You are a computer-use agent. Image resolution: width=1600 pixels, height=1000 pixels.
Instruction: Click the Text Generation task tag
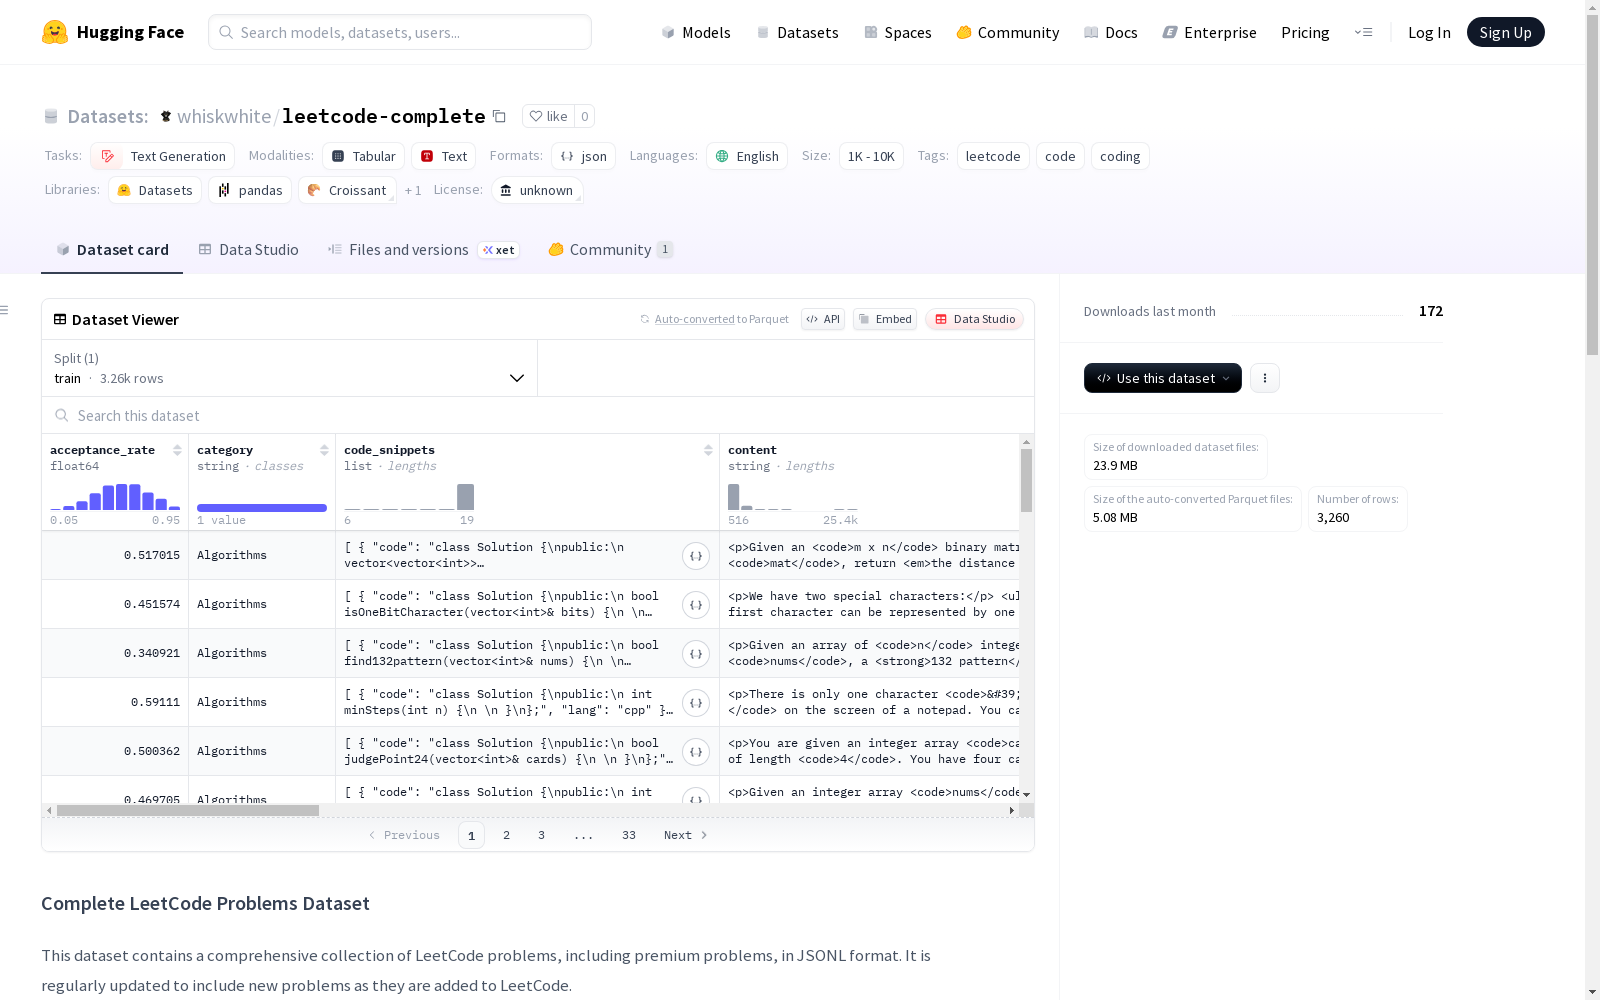coord(162,156)
